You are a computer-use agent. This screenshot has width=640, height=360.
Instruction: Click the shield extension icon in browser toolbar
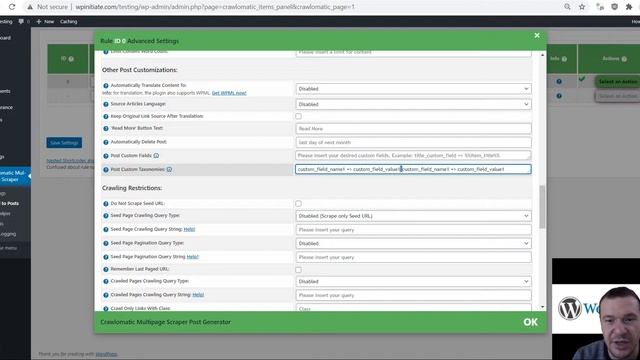[x=614, y=7]
